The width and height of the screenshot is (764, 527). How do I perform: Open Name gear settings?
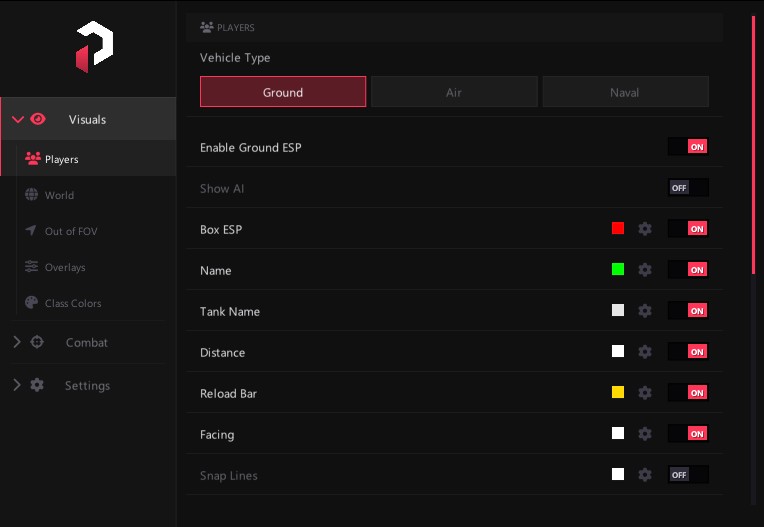[x=645, y=269]
